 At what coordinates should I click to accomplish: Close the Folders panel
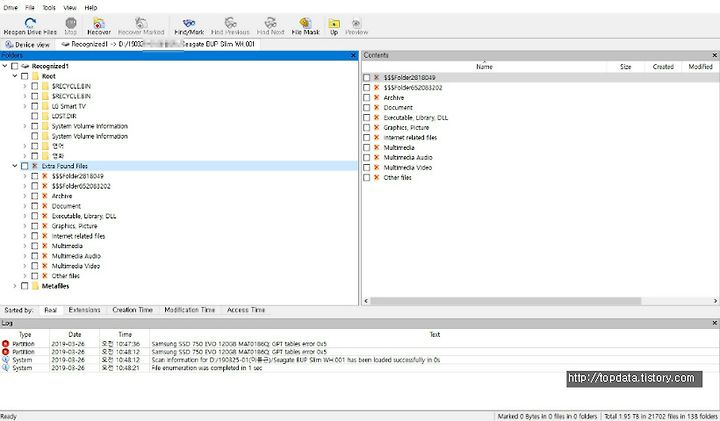coord(353,55)
